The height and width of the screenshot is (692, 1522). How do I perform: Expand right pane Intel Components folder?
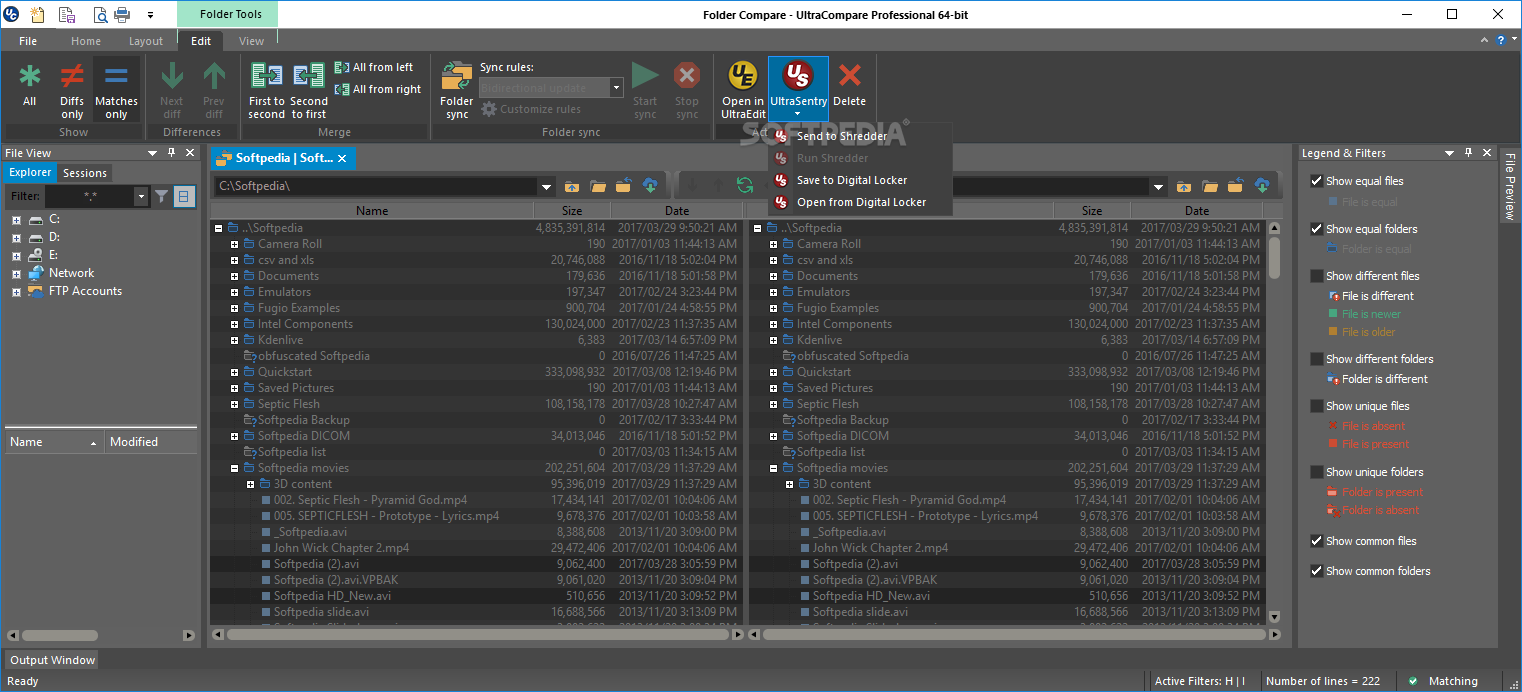tap(773, 324)
